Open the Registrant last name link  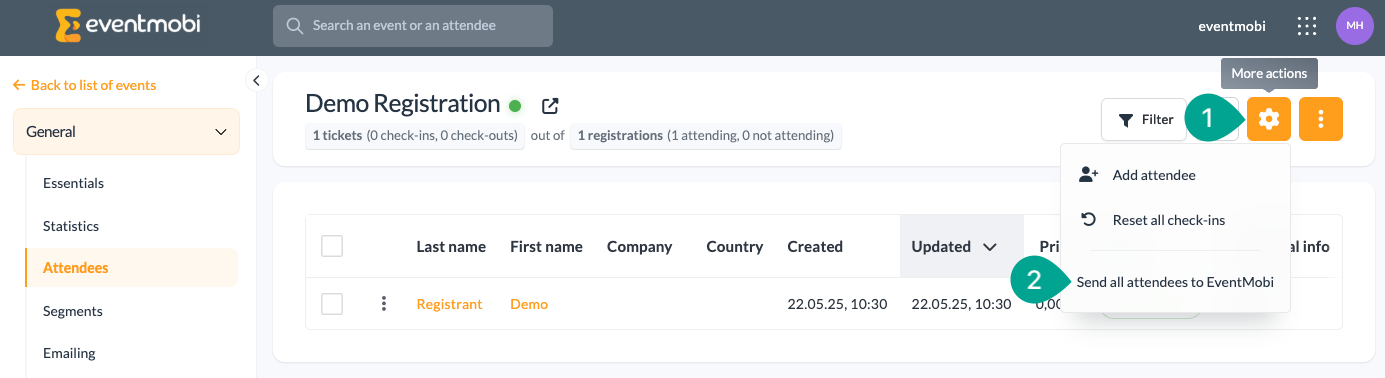[x=449, y=304]
